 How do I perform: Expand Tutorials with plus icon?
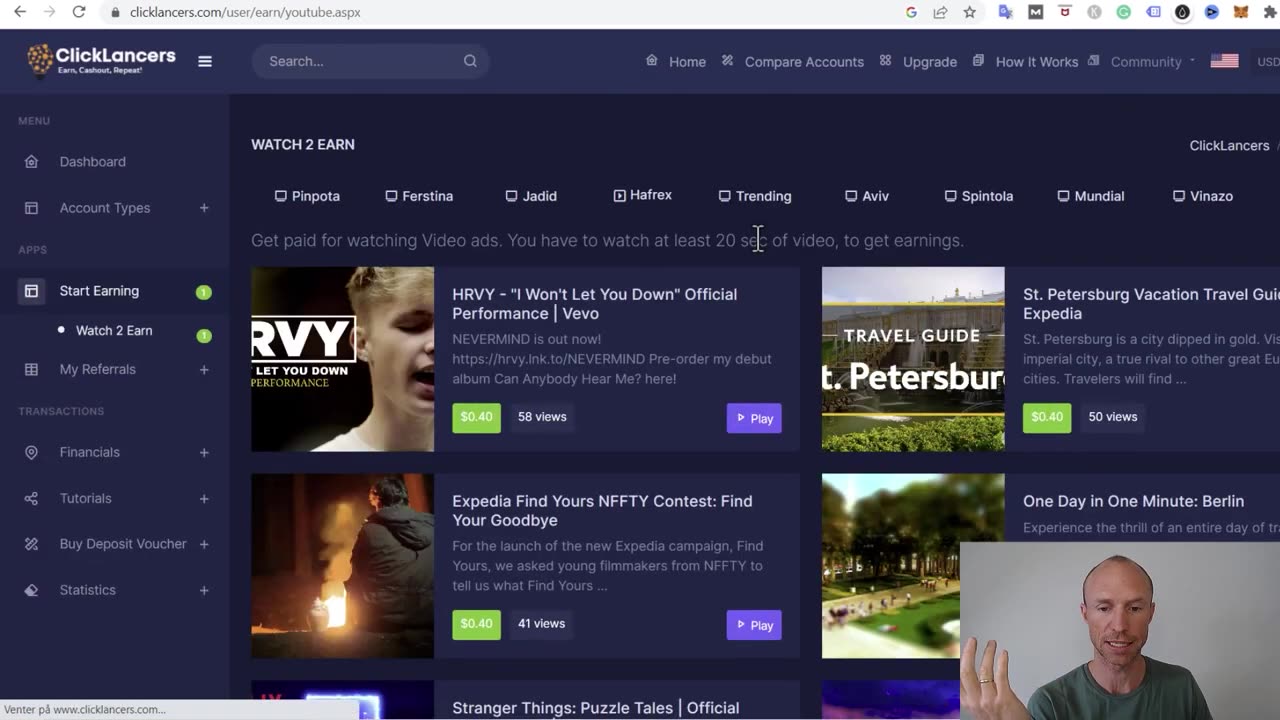[x=204, y=498]
